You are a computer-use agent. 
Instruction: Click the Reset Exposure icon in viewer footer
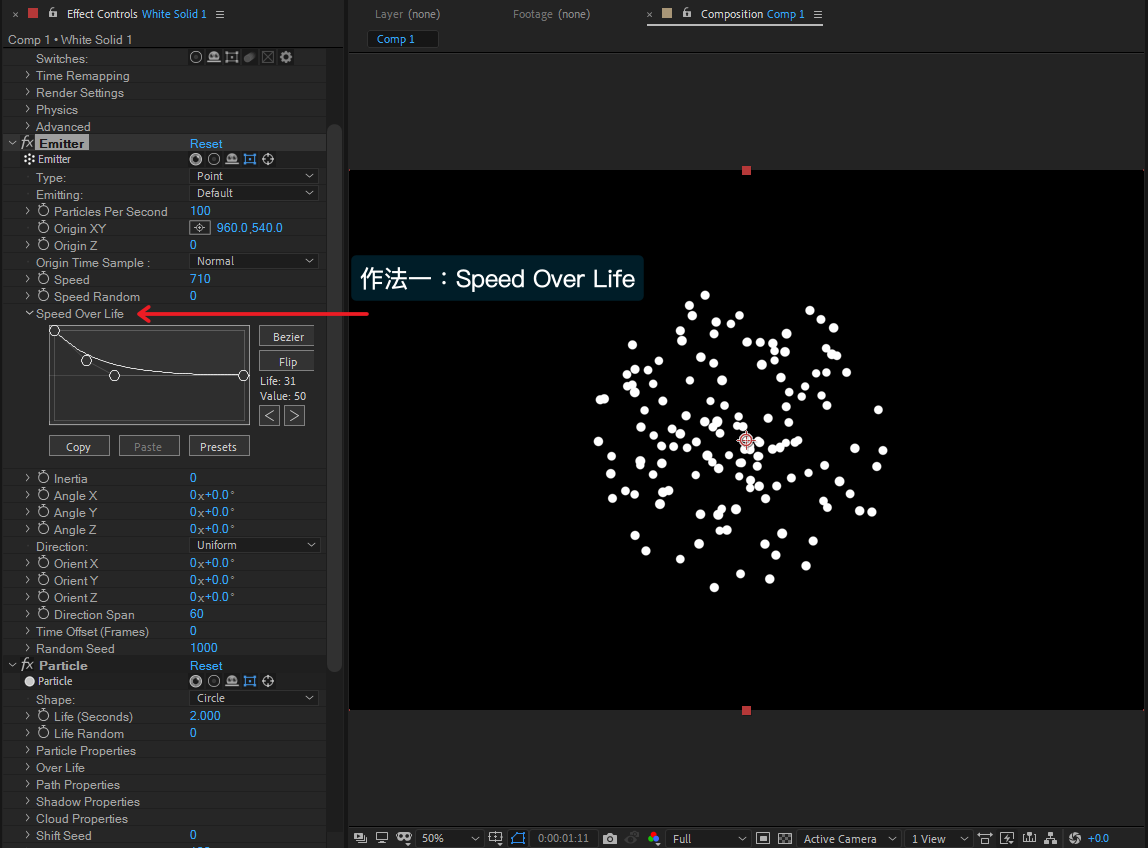pyautogui.click(x=1075, y=838)
